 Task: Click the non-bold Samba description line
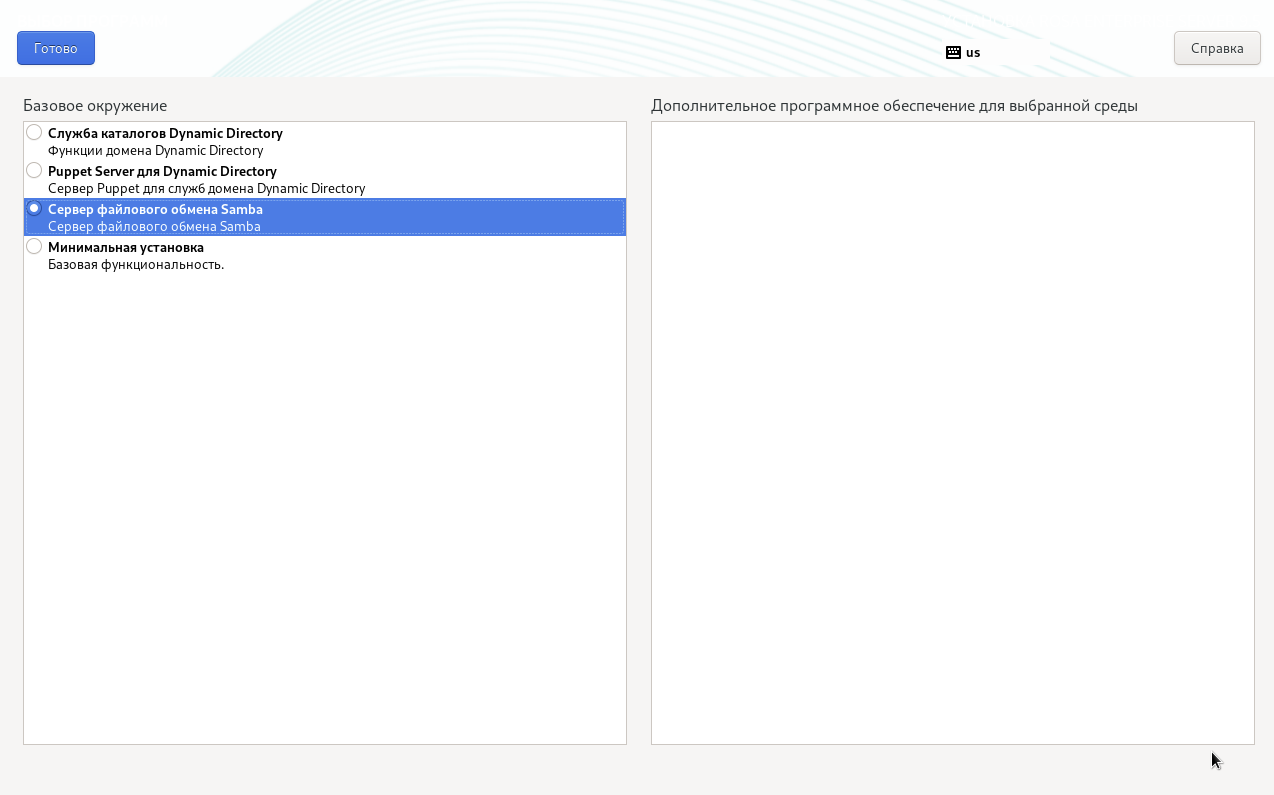pyautogui.click(x=154, y=226)
